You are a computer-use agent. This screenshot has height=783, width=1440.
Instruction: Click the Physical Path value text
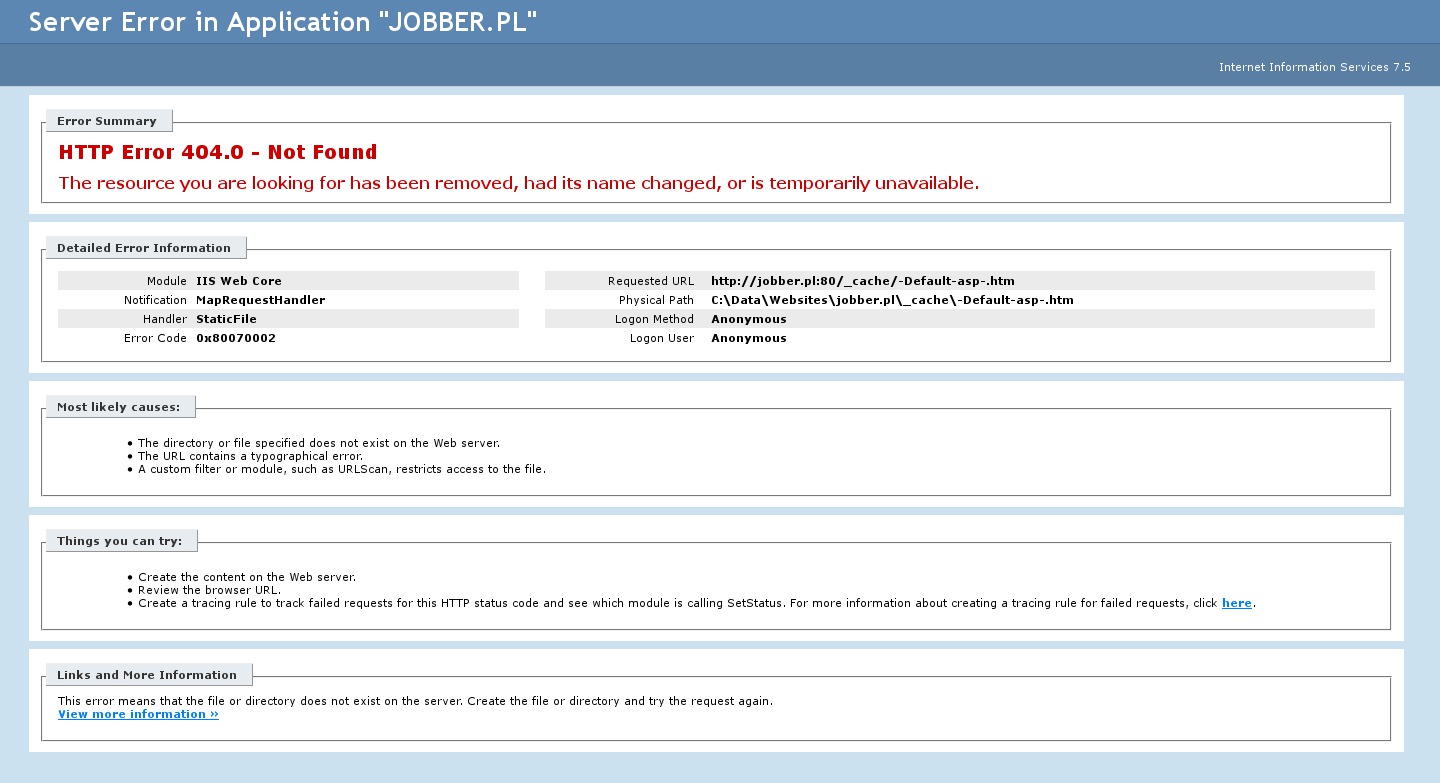click(x=892, y=300)
